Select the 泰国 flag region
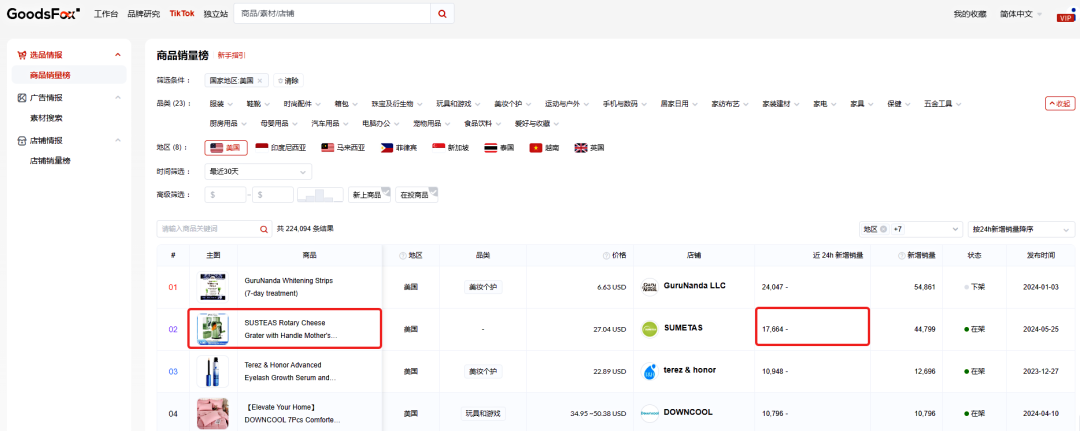The width and height of the screenshot is (1080, 431). pyautogui.click(x=499, y=148)
